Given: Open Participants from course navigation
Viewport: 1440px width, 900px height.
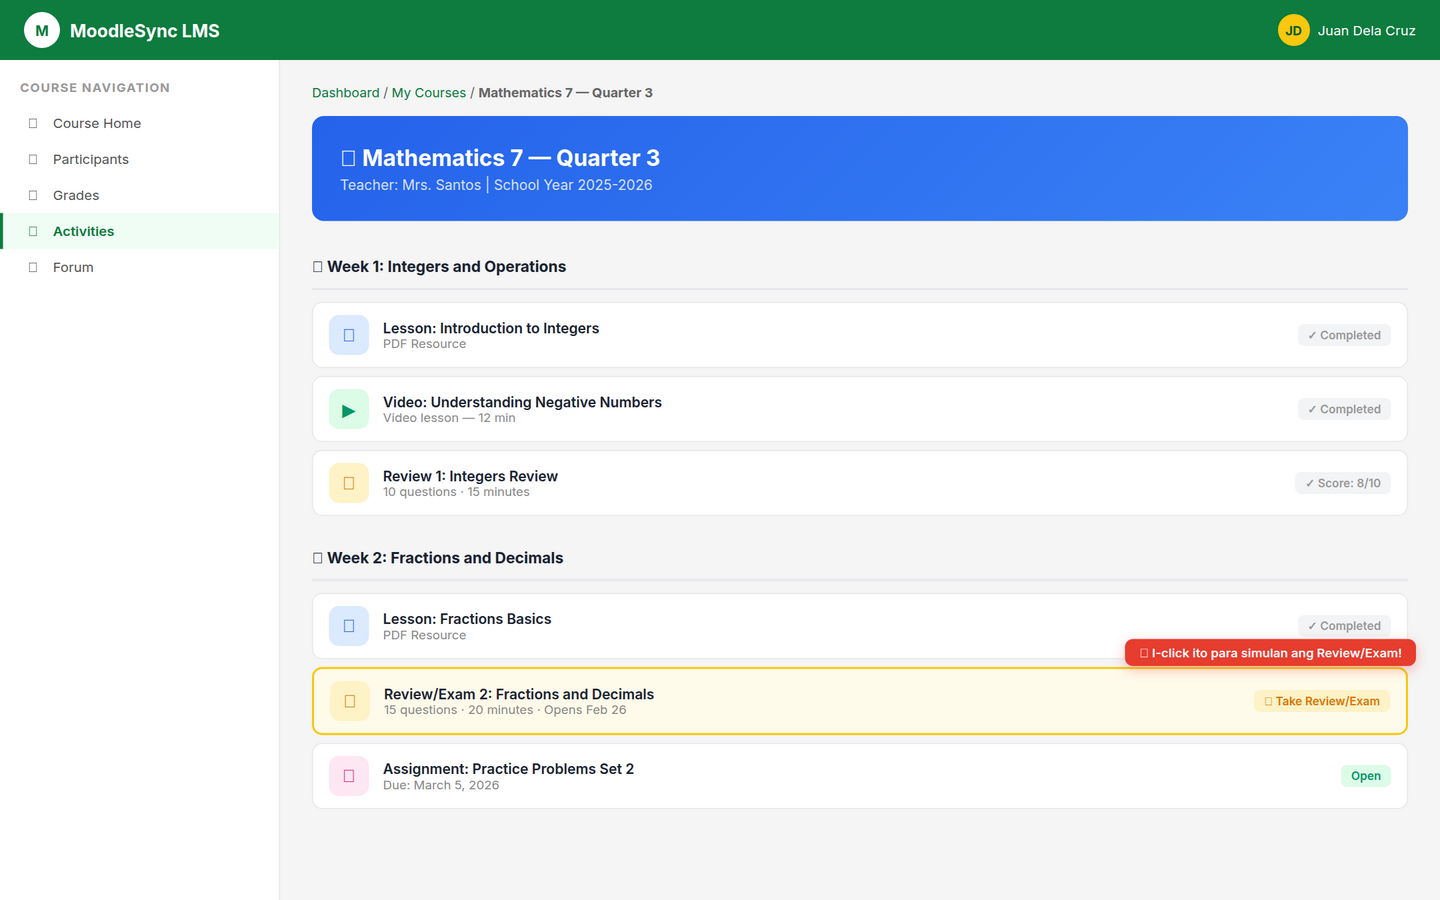Looking at the screenshot, I should click(x=90, y=159).
